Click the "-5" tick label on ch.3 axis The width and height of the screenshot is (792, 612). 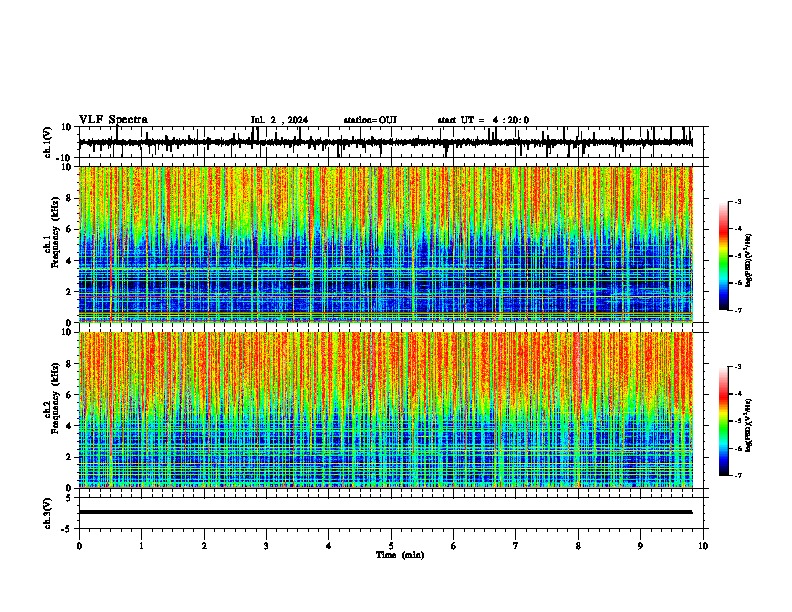point(68,529)
